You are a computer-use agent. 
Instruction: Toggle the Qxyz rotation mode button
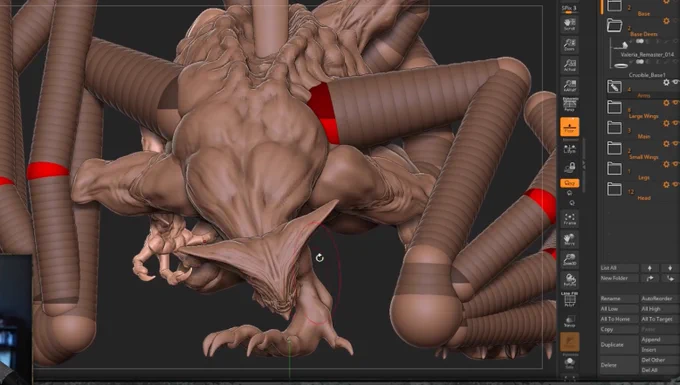click(569, 183)
